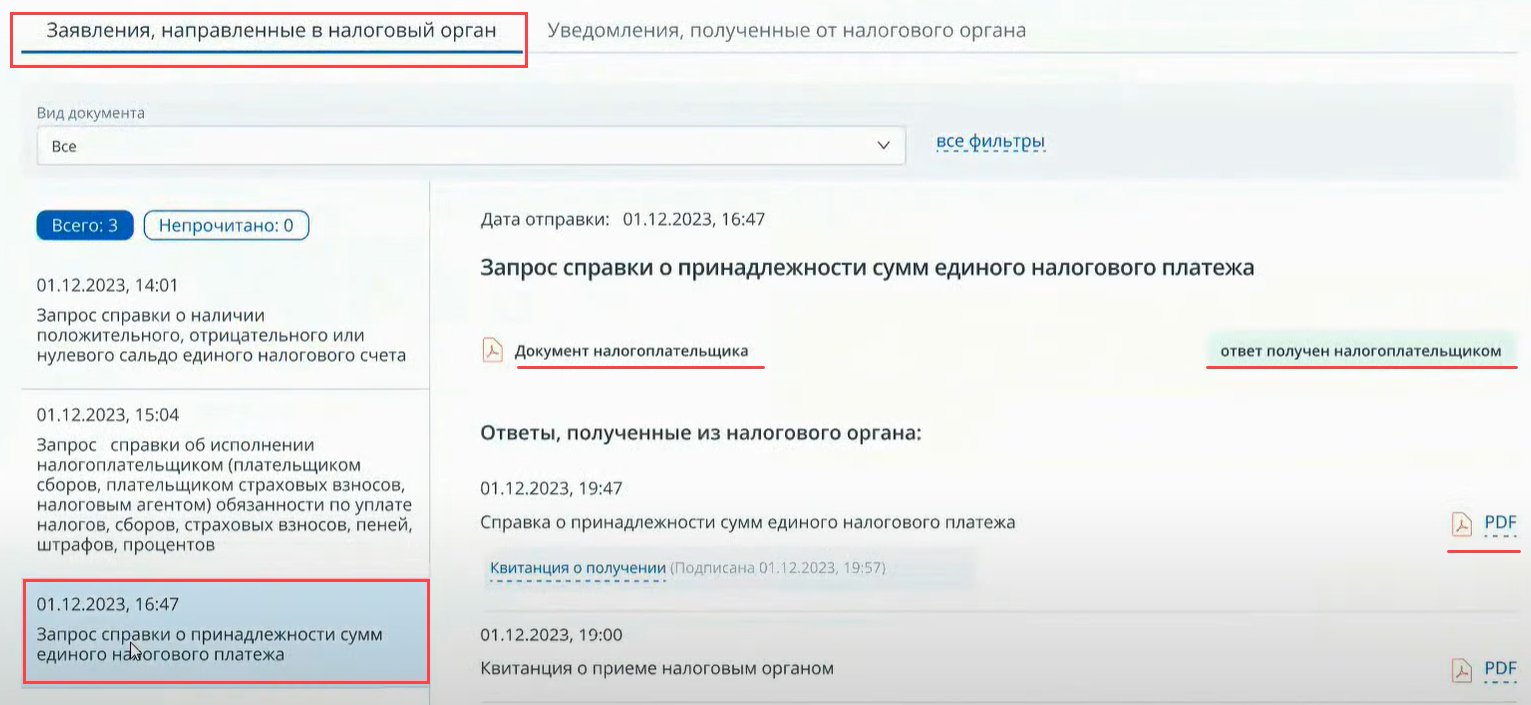
Task: Click the 'Квитанция о приеме налоговым органом' entry
Action: click(656, 668)
